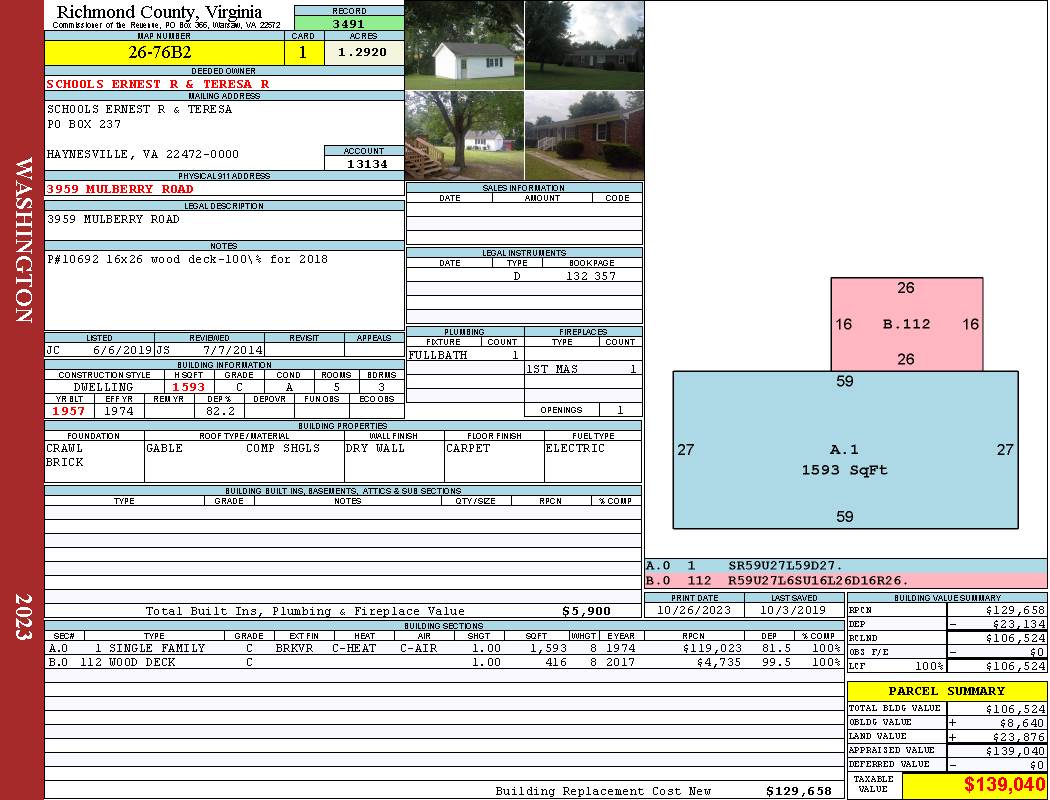
Task: Click account number 13134
Action: click(x=367, y=163)
